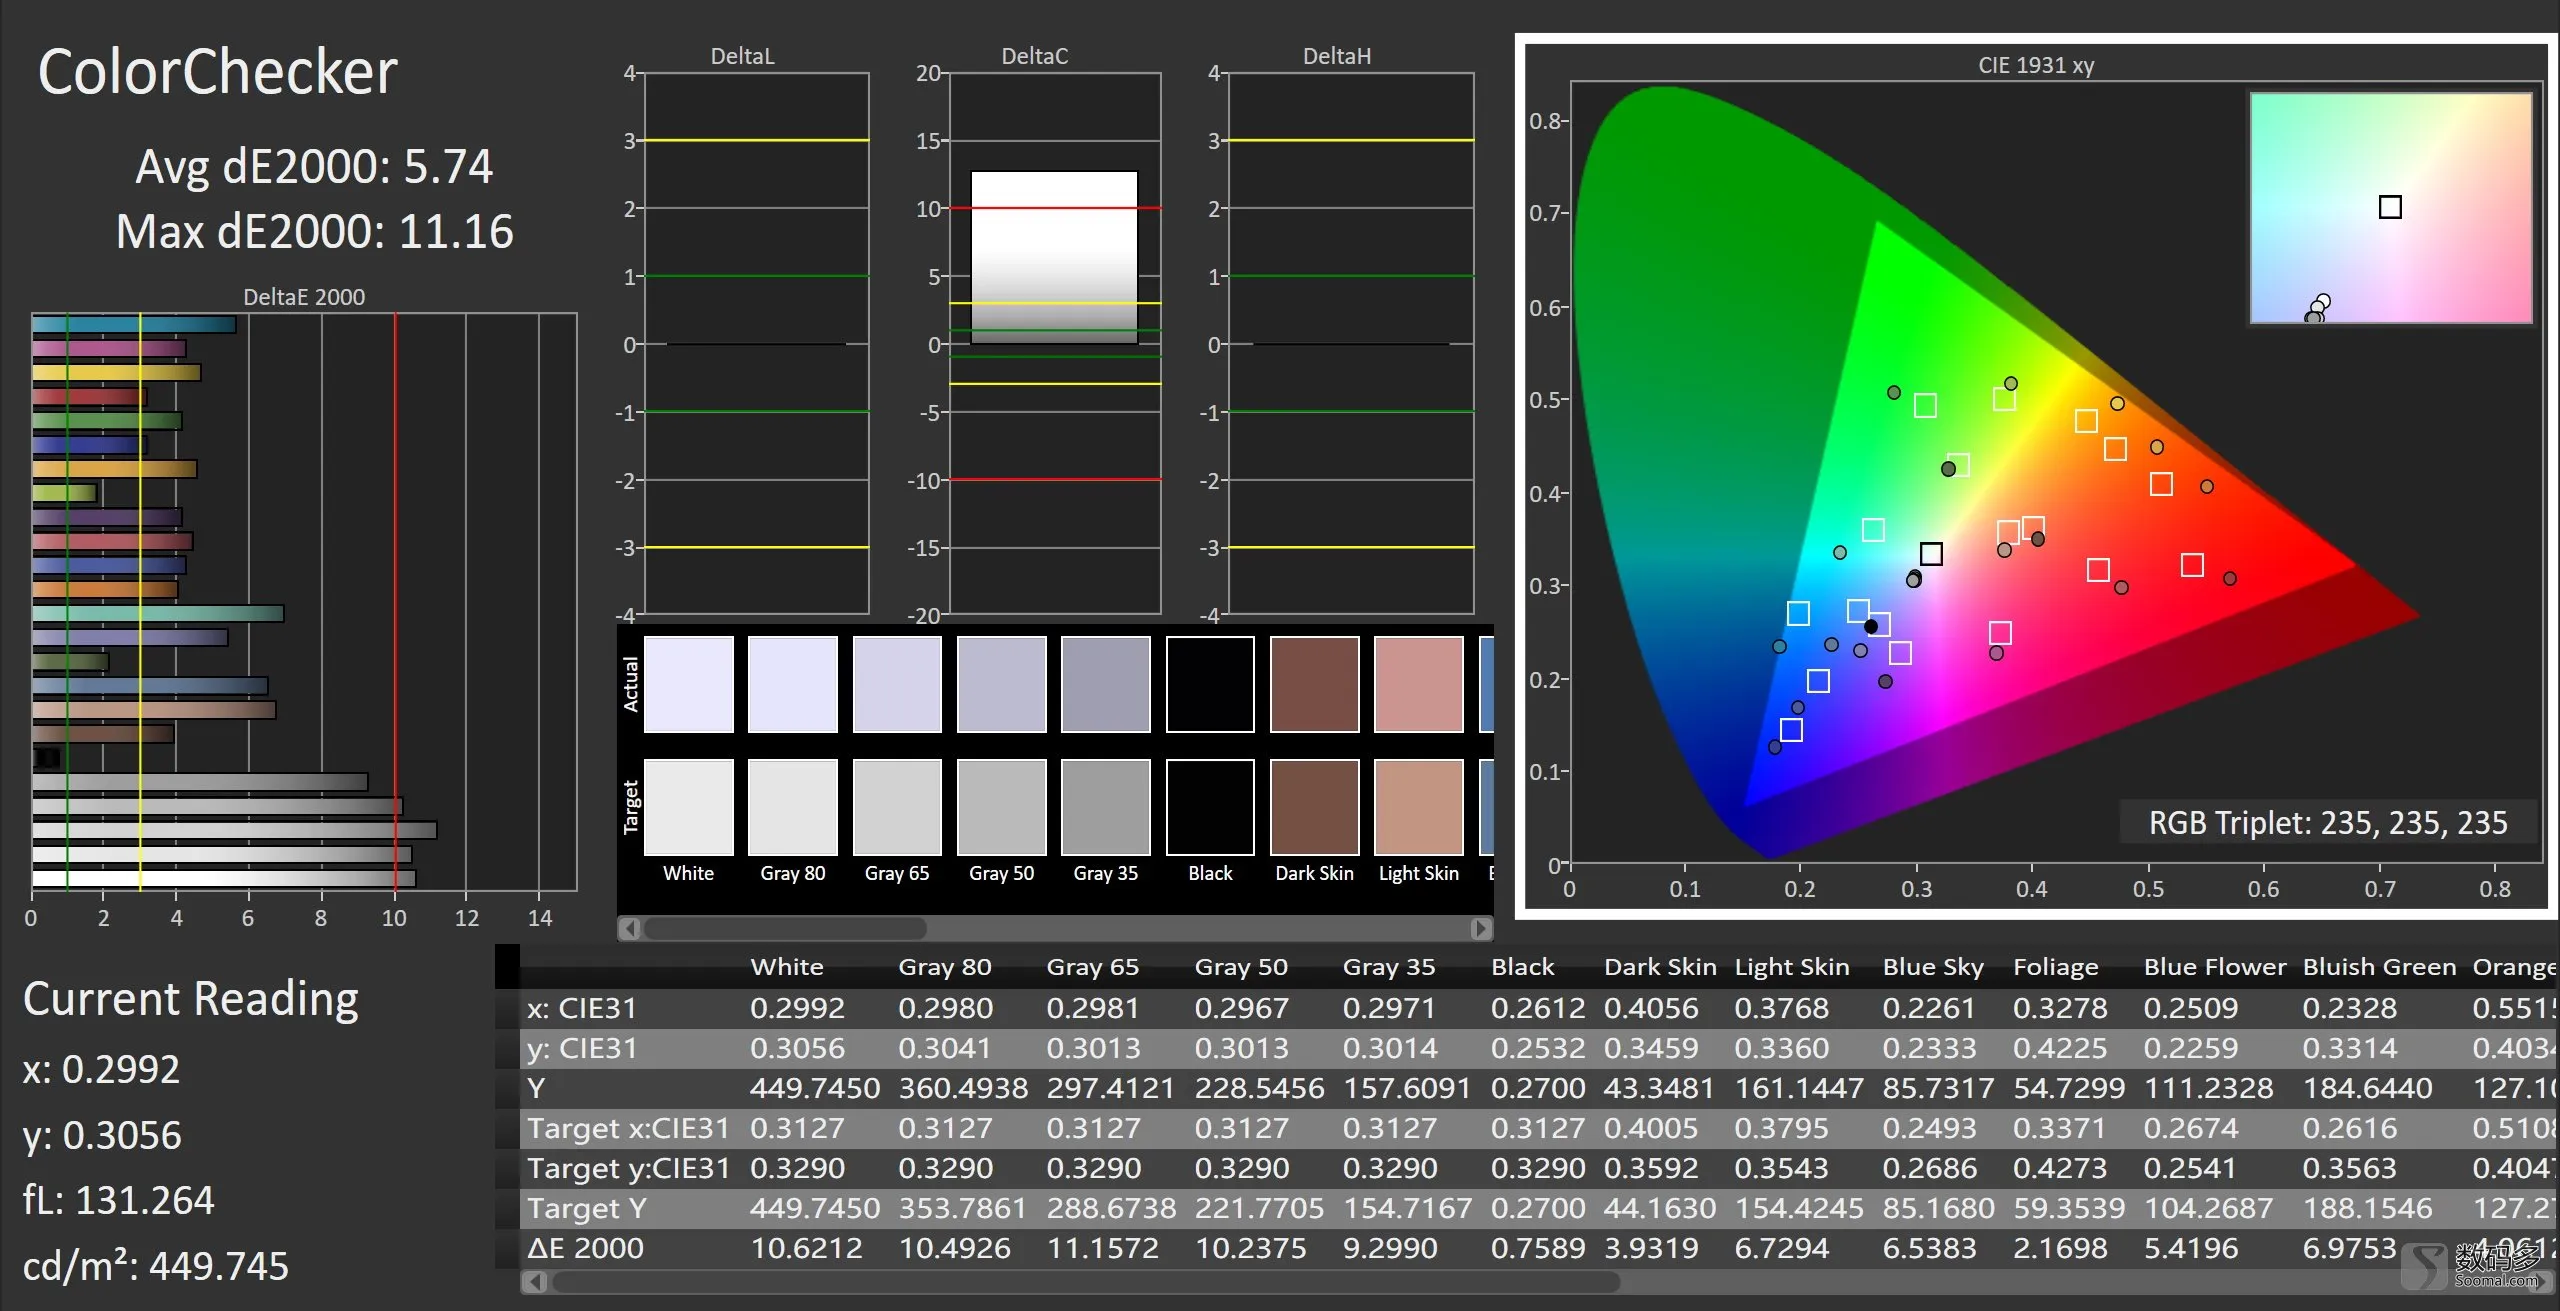Click the 'Max dE2000: 11.16' readout
2560x1311 pixels.
click(314, 232)
